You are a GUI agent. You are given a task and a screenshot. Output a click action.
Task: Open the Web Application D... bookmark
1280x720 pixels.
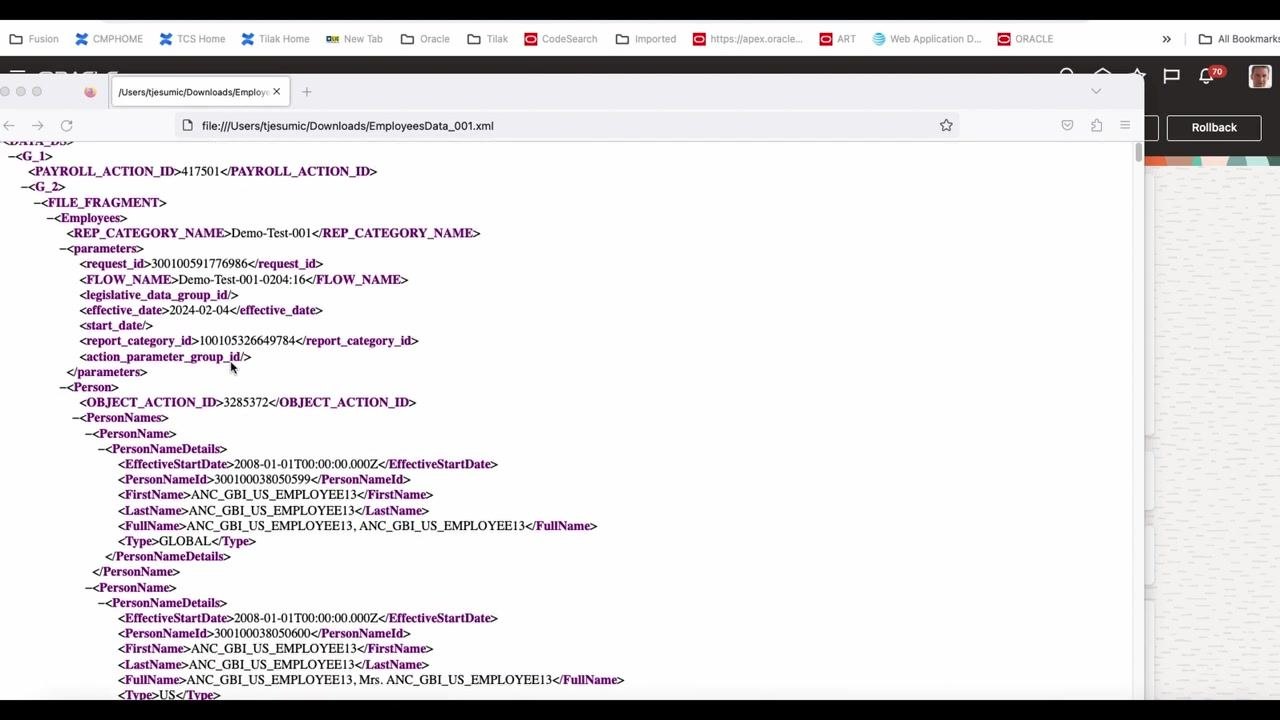tap(926, 39)
